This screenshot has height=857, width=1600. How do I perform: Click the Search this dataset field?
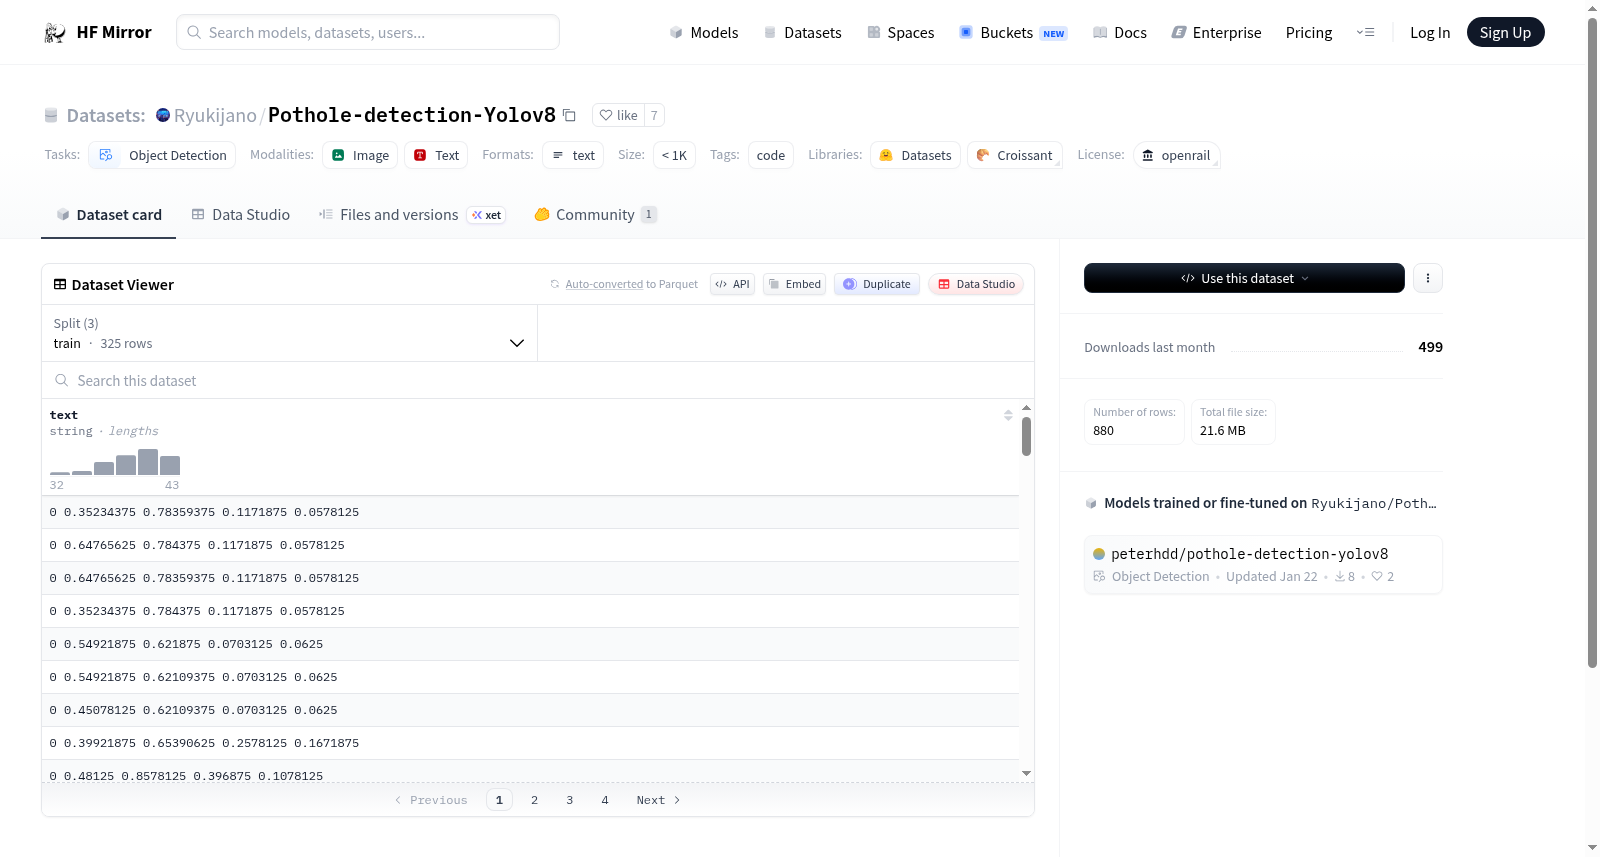point(538,381)
